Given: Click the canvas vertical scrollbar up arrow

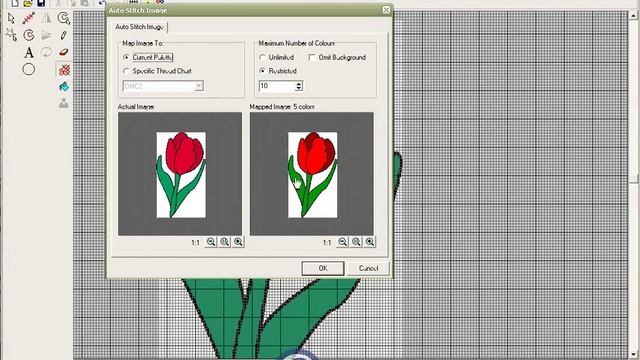Looking at the screenshot, I should coord(634,16).
